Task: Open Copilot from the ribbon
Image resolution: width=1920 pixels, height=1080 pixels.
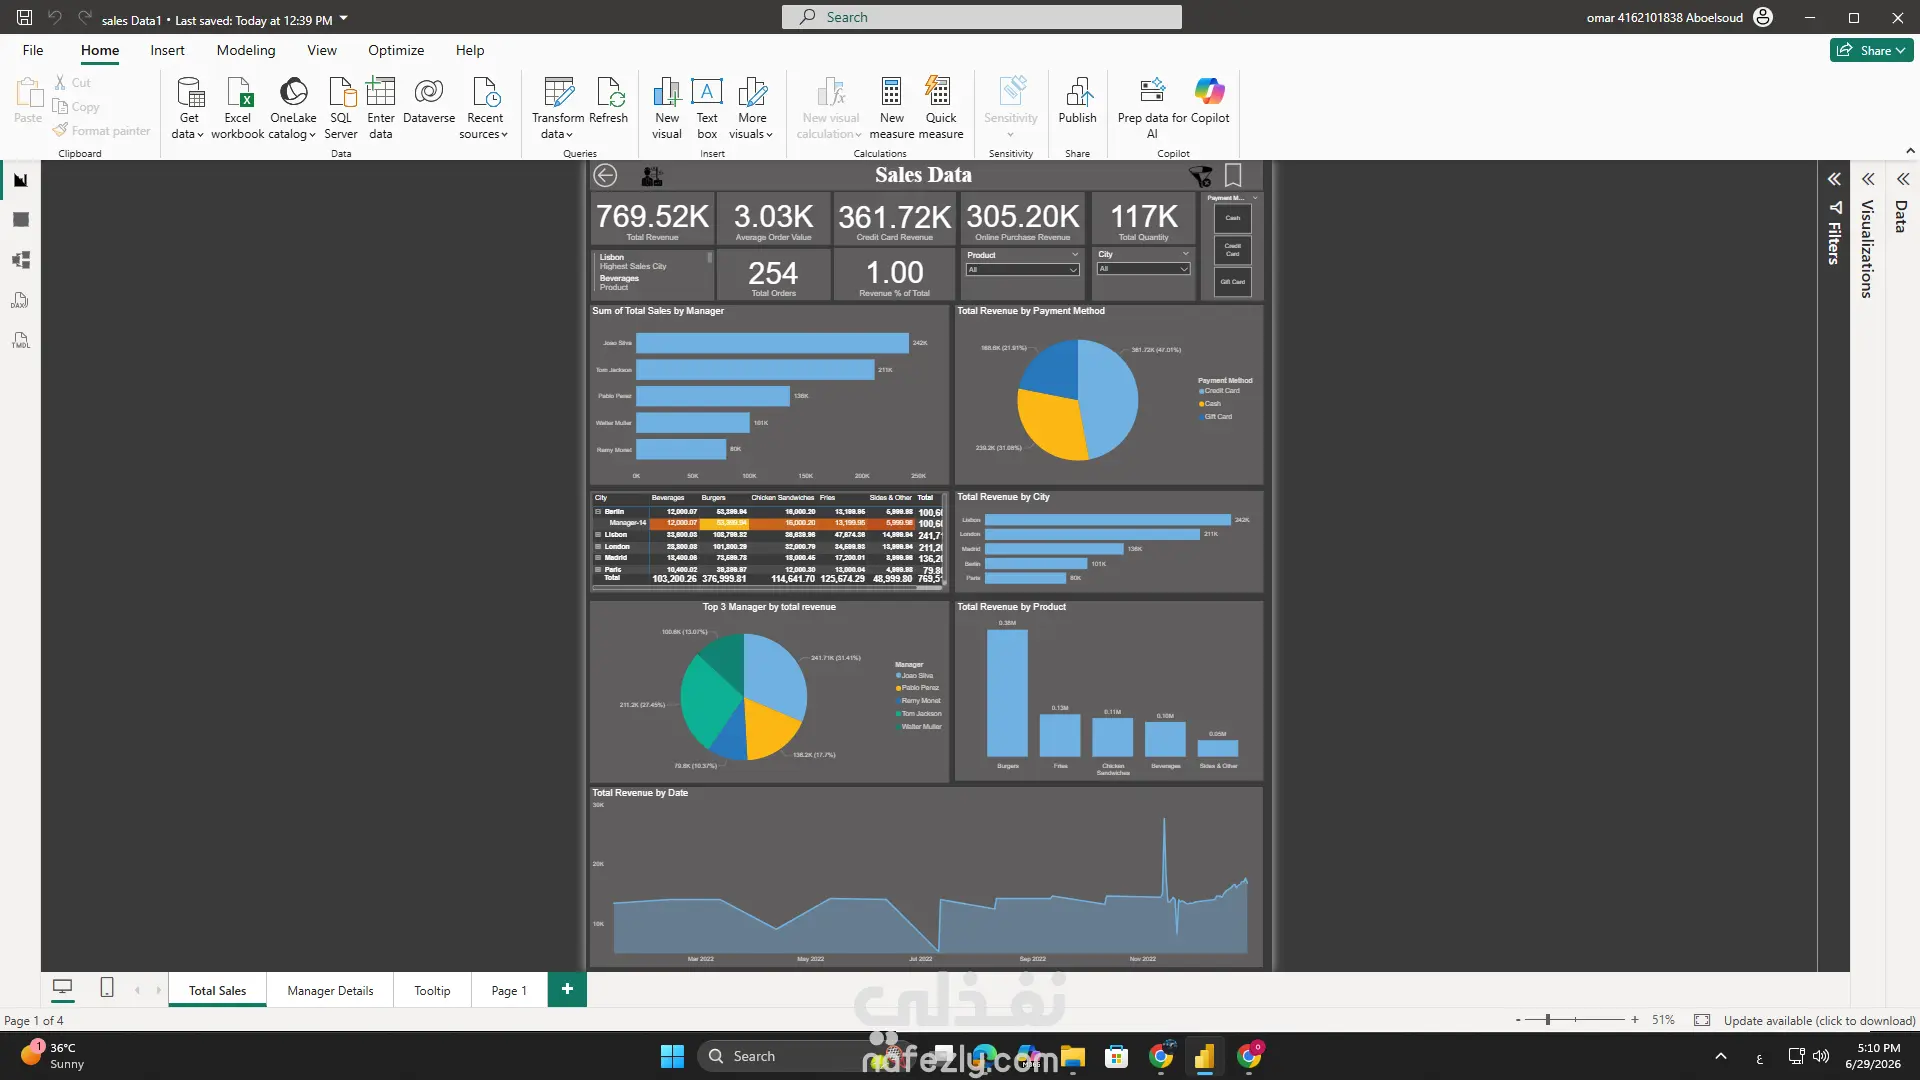Action: coord(1210,100)
